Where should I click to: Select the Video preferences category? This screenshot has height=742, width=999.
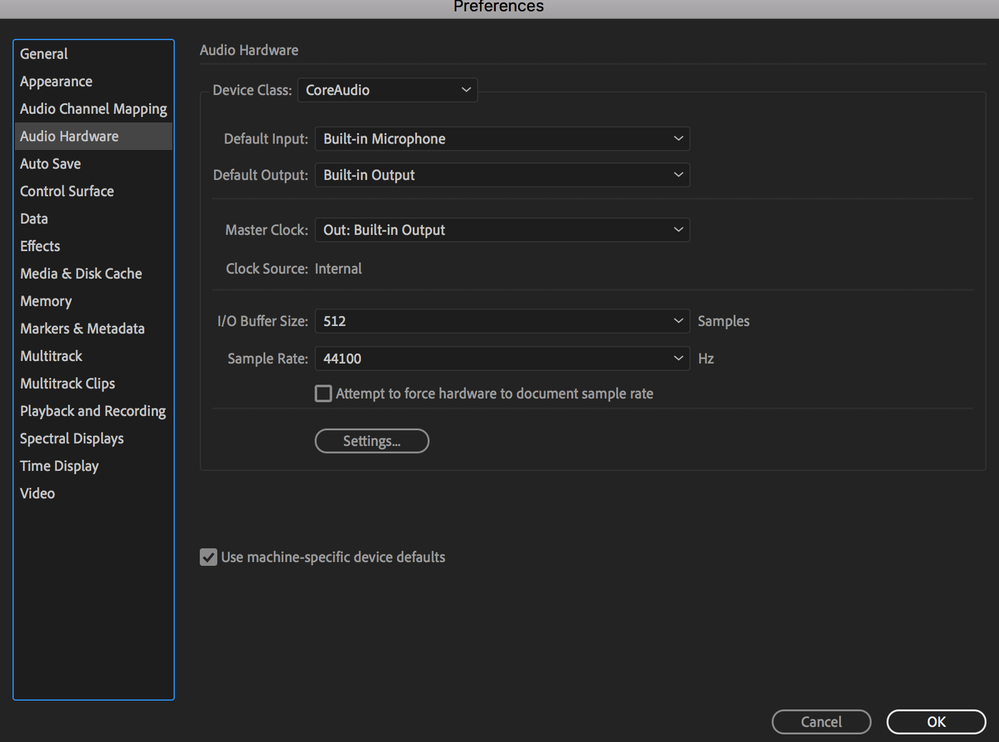(37, 493)
